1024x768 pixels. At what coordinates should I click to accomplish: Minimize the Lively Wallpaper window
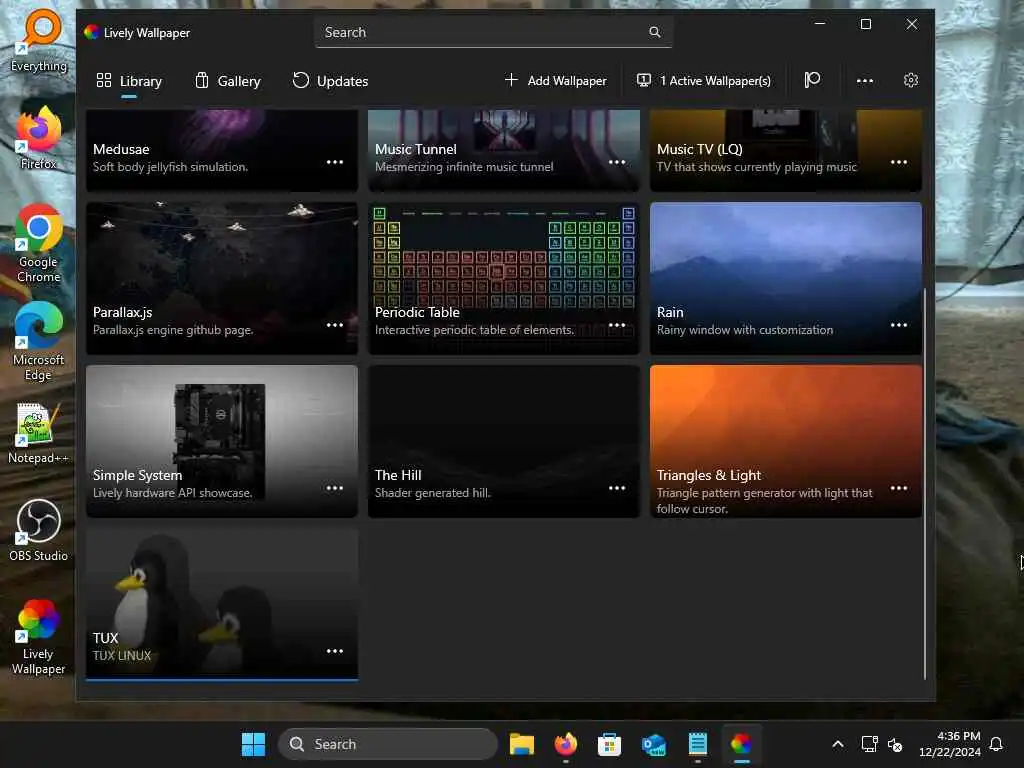click(x=820, y=24)
